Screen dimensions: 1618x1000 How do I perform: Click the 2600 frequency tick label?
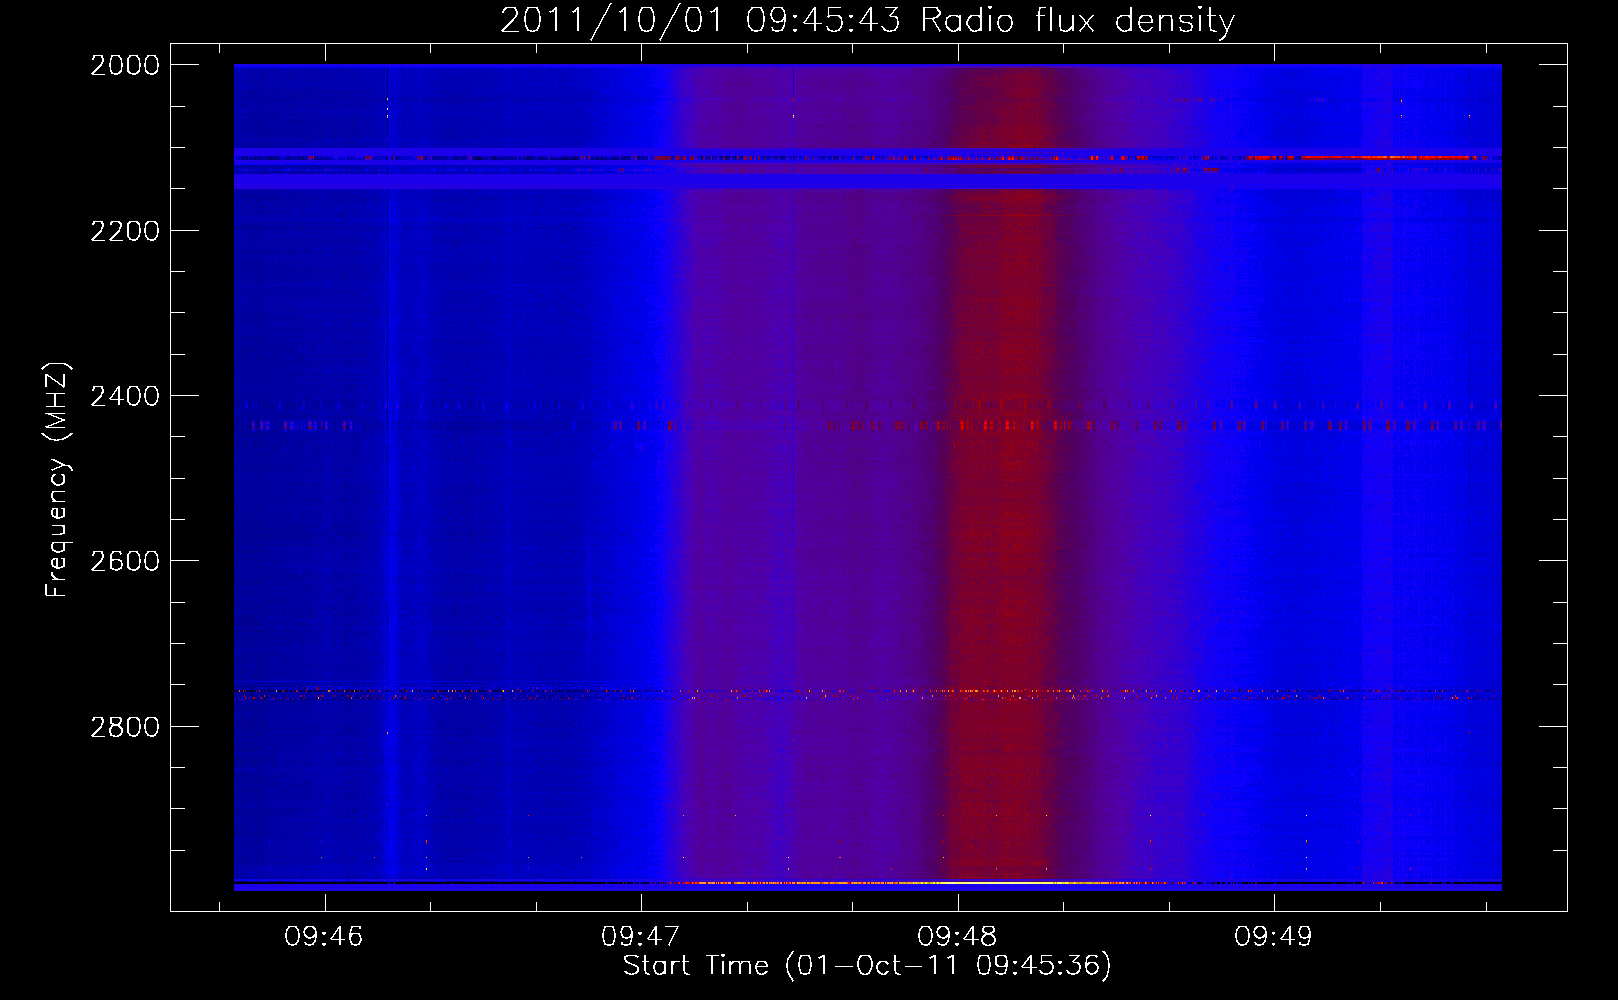pyautogui.click(x=125, y=561)
